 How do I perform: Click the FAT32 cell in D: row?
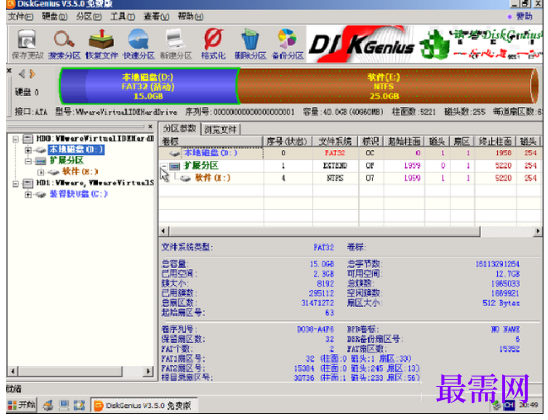tap(335, 153)
